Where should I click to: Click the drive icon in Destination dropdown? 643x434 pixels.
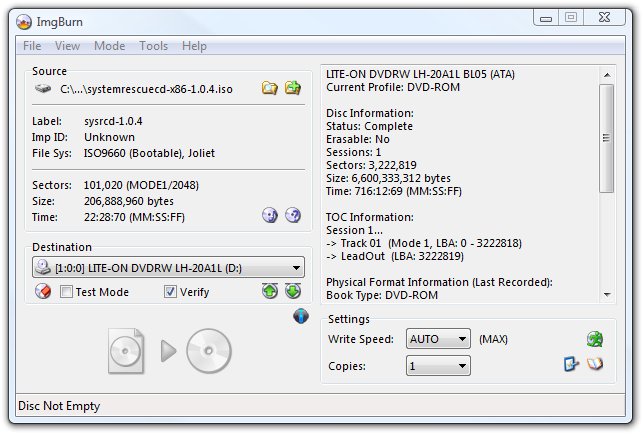(x=43, y=267)
